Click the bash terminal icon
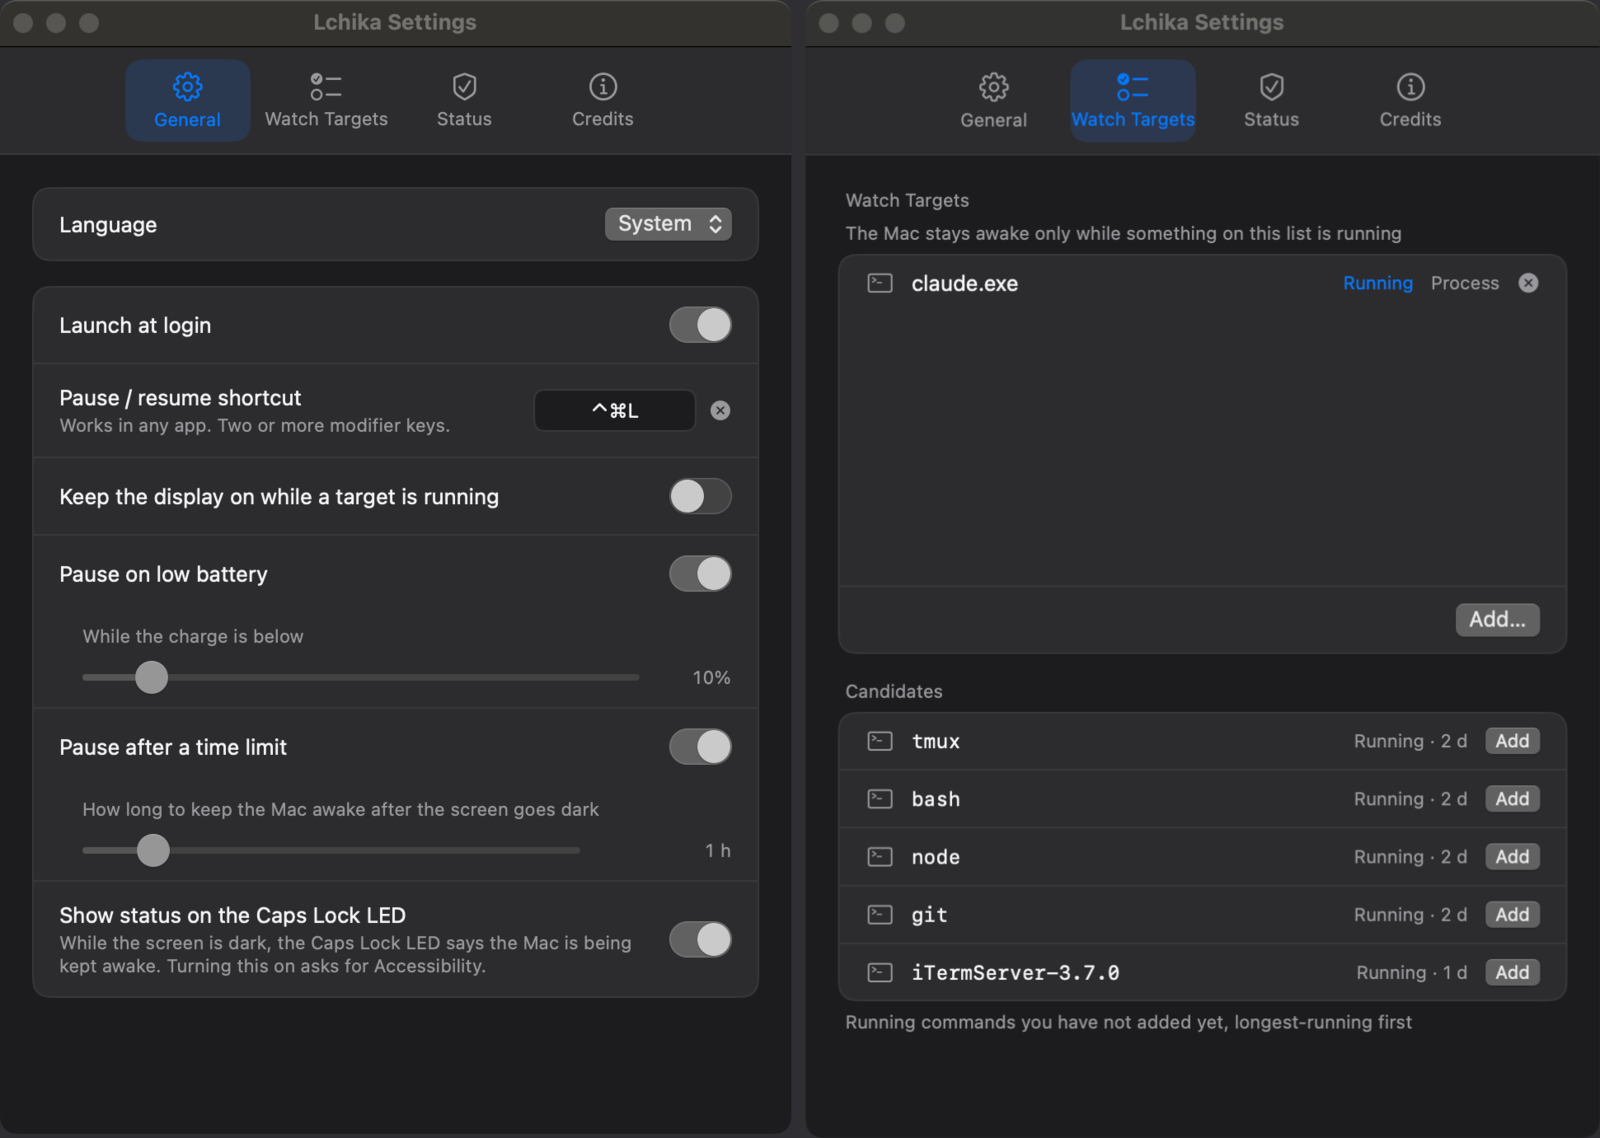 880,799
